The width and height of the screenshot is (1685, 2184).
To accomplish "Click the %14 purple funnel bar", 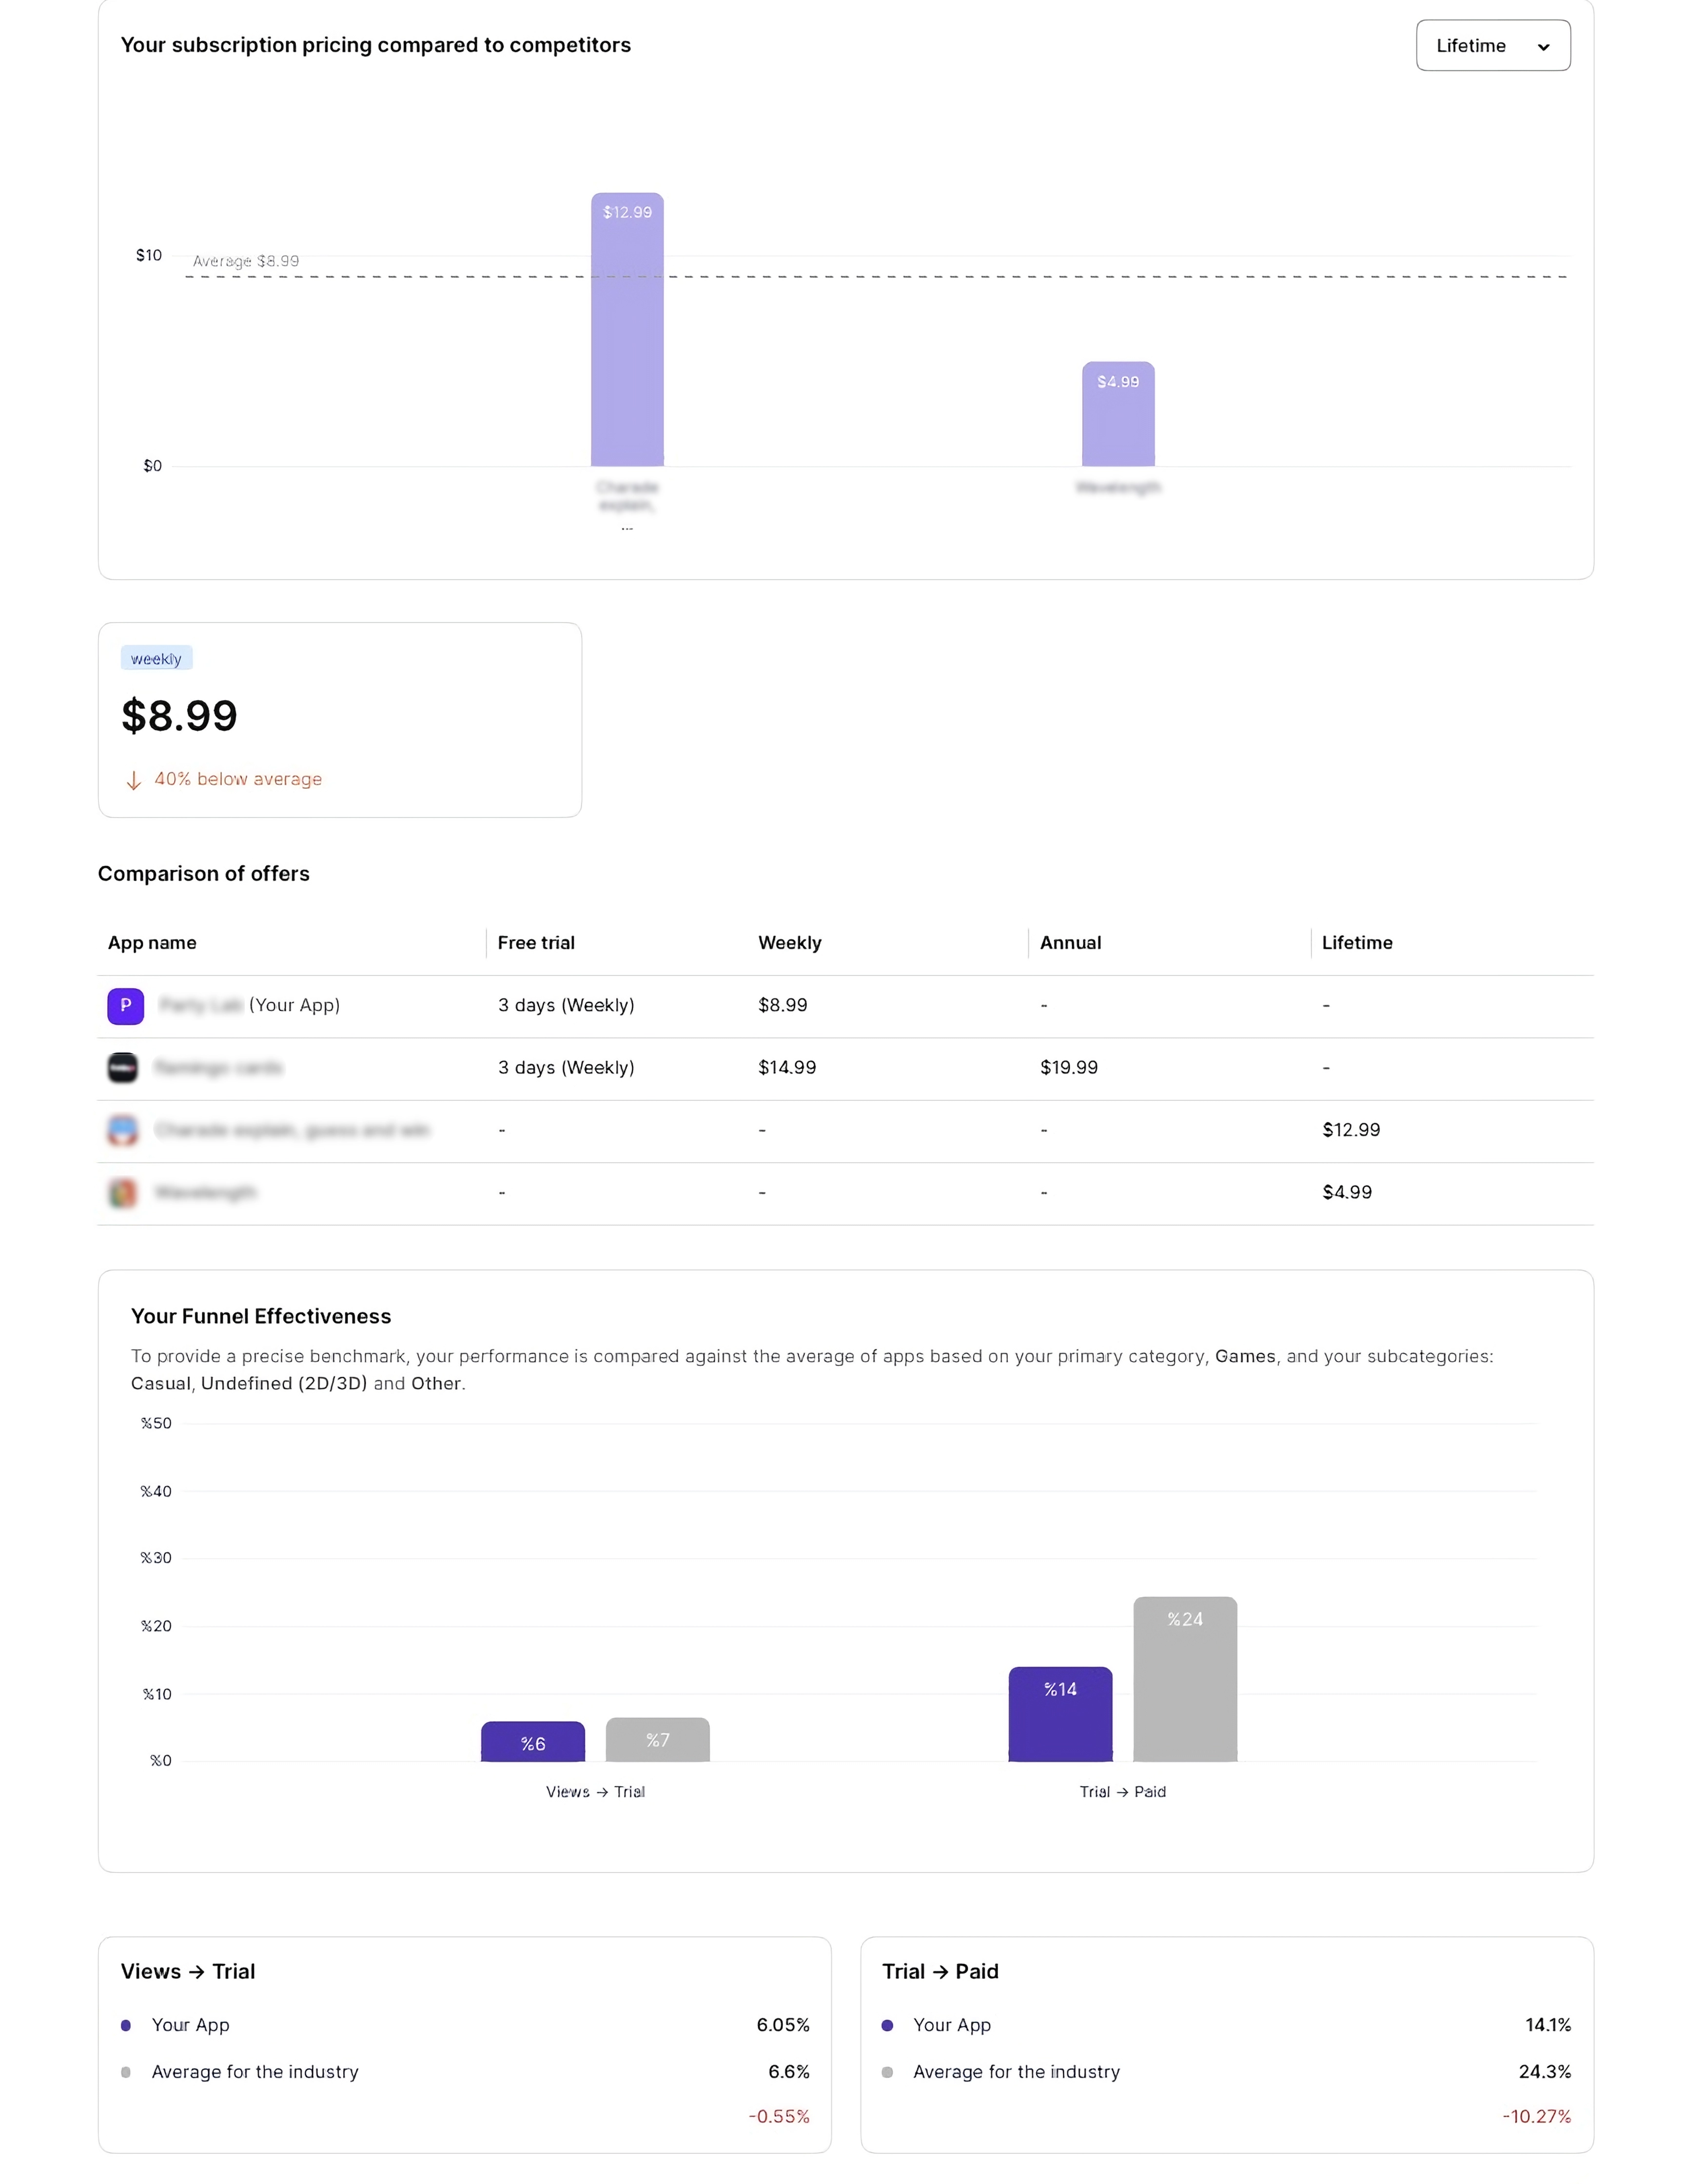I will (x=1060, y=1713).
